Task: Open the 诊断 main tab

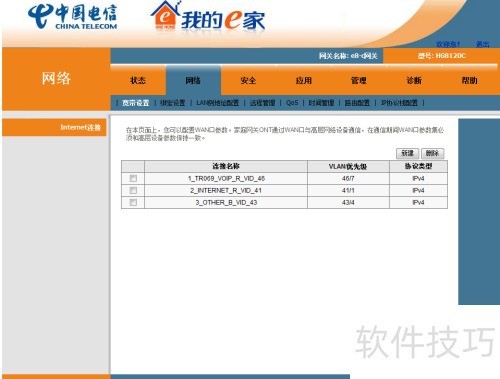Action: [x=414, y=80]
